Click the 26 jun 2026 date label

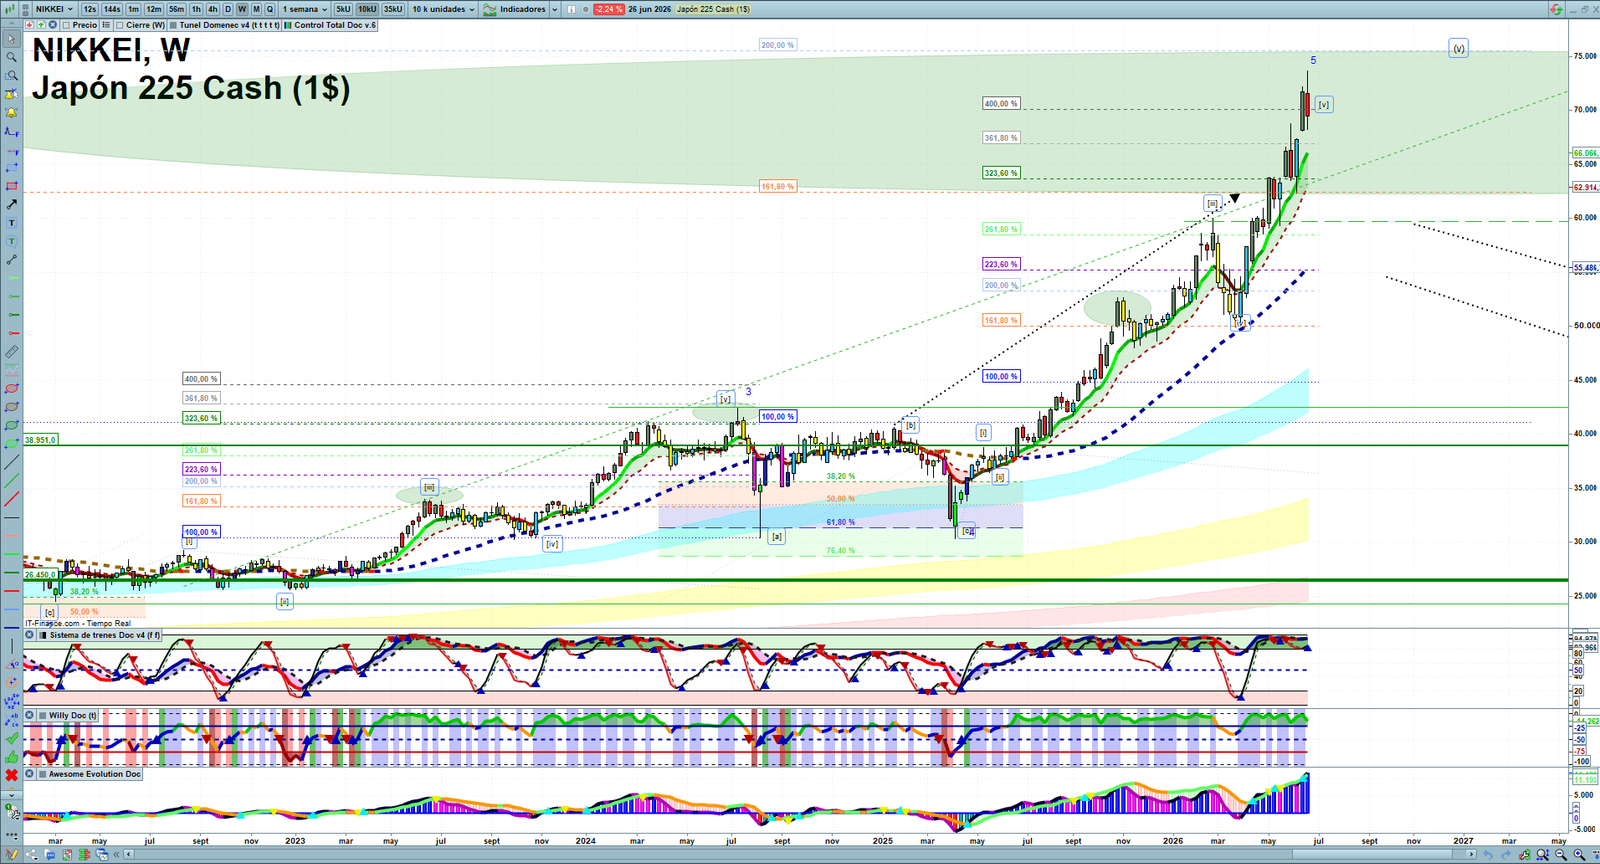point(649,9)
